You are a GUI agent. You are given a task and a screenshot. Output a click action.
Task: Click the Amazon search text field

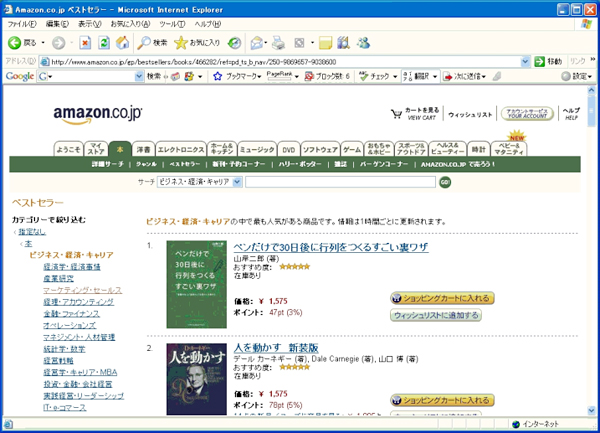click(x=340, y=182)
